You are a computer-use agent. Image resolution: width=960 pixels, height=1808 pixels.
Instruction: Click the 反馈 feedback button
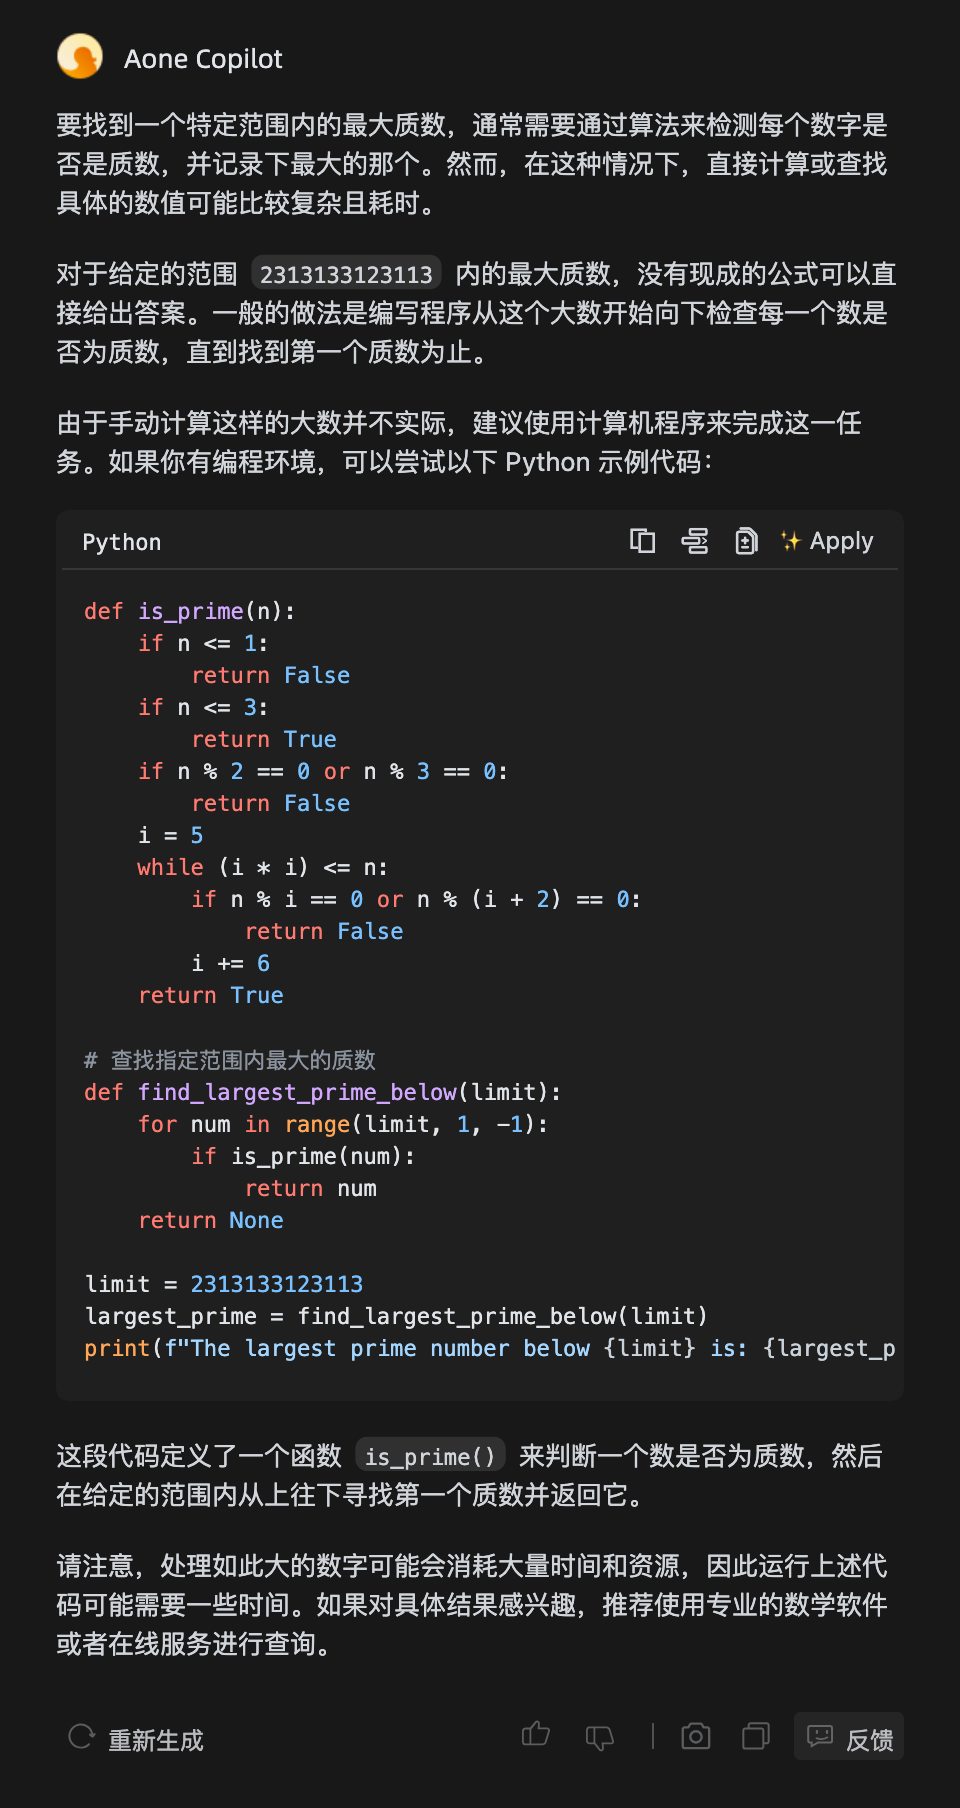point(849,1737)
